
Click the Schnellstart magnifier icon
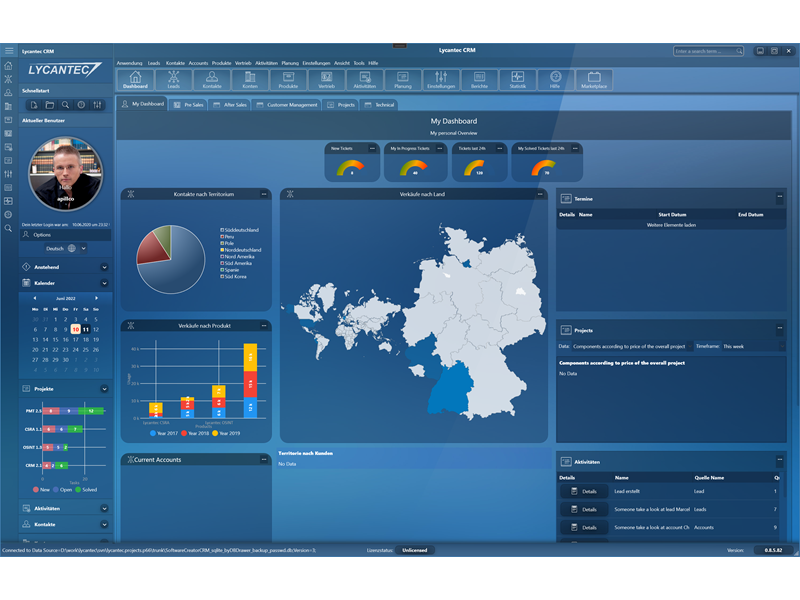(65, 105)
